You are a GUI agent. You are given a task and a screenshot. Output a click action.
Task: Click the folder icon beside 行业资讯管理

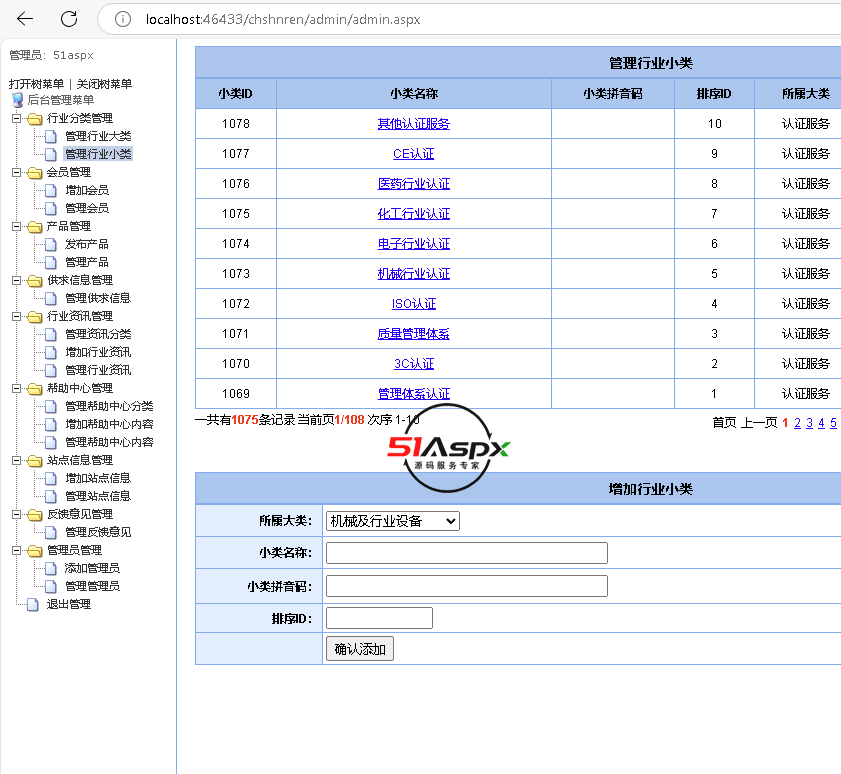[35, 316]
